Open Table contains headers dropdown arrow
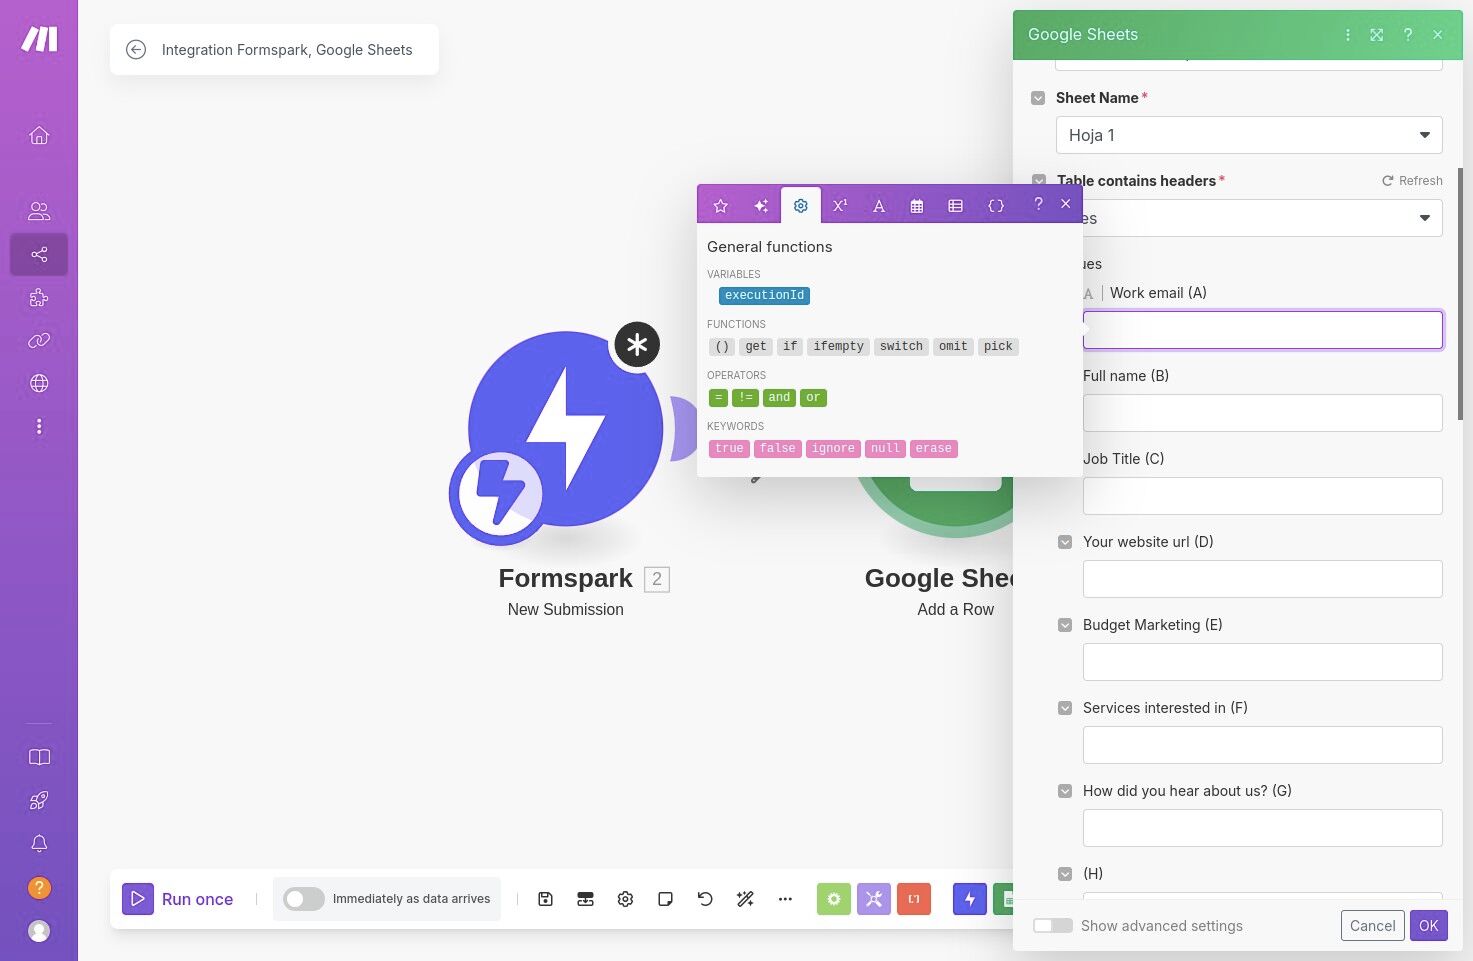The height and width of the screenshot is (961, 1473). 1425,218
